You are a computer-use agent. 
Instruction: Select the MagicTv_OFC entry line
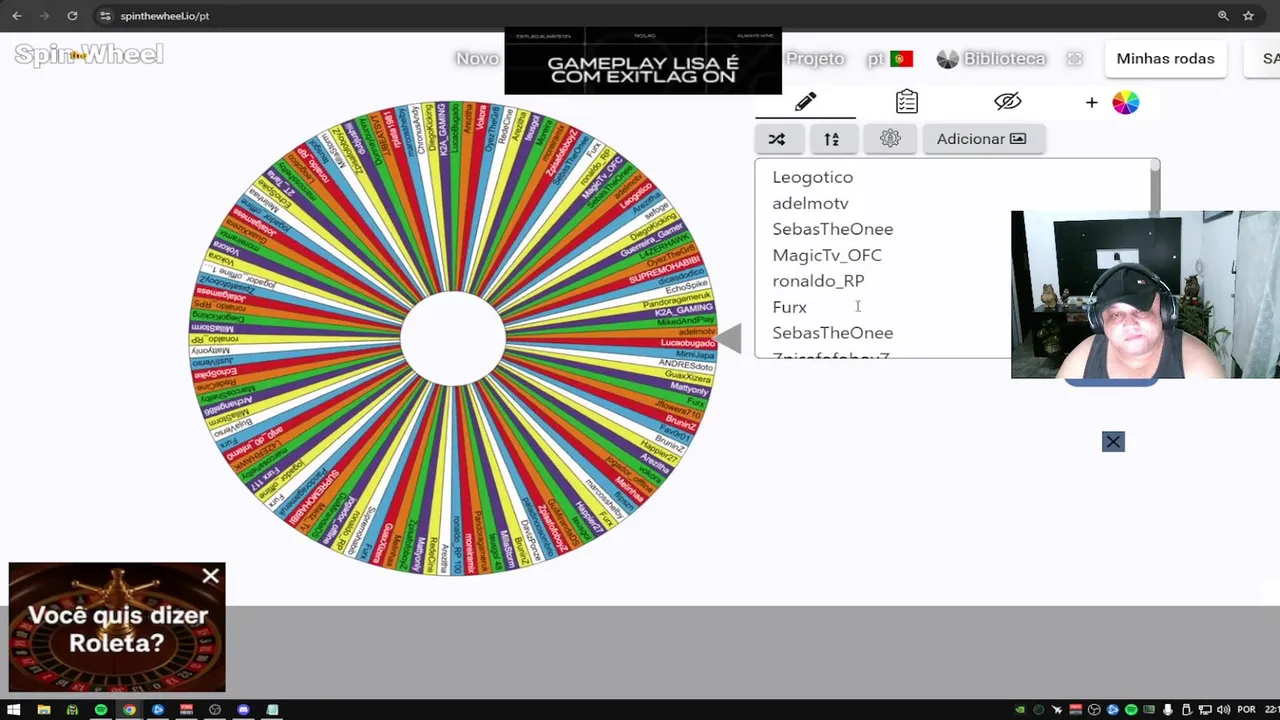(x=826, y=255)
